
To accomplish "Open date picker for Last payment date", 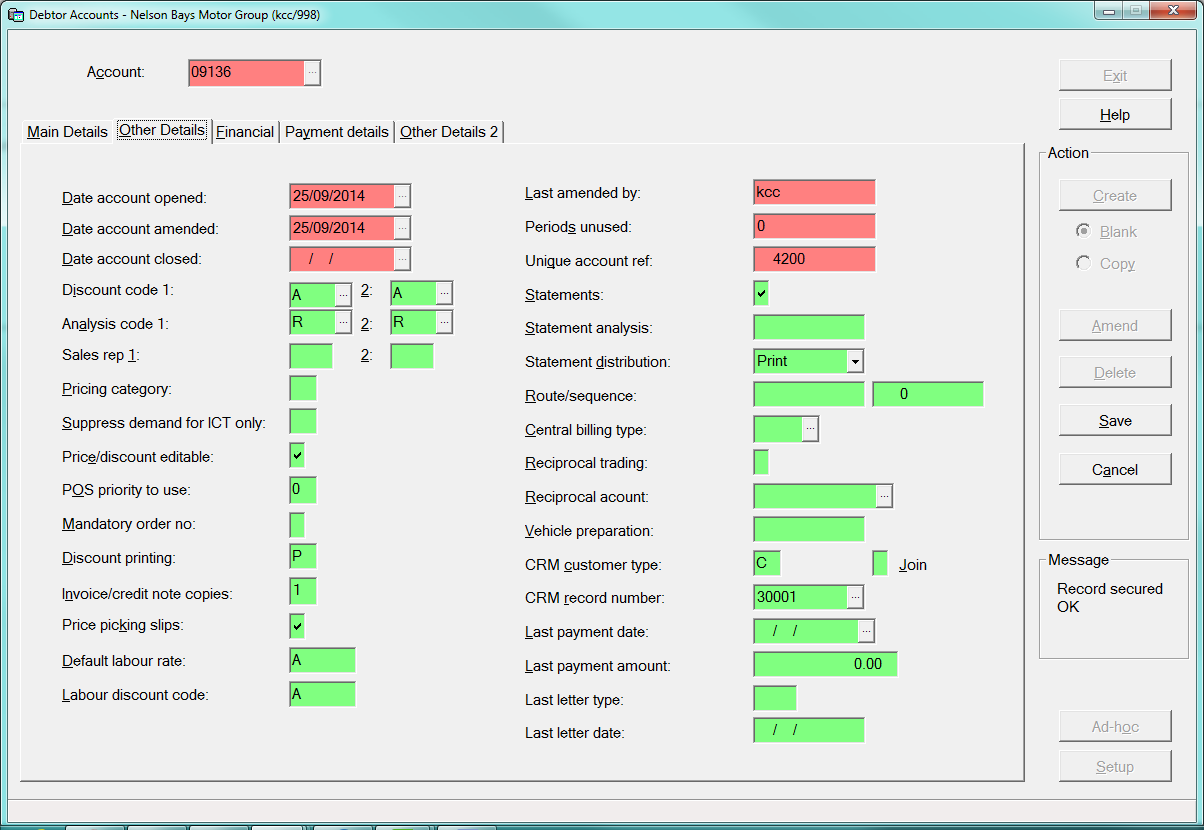I will (867, 631).
